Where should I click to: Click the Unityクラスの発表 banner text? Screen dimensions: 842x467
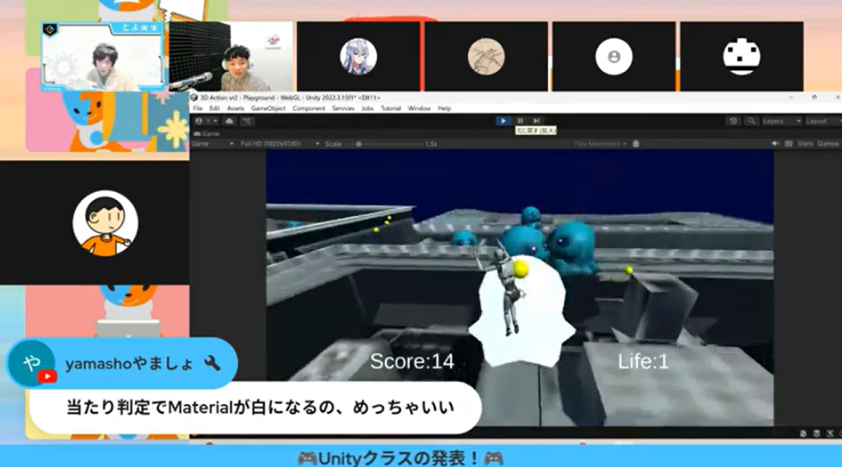pyautogui.click(x=400, y=458)
